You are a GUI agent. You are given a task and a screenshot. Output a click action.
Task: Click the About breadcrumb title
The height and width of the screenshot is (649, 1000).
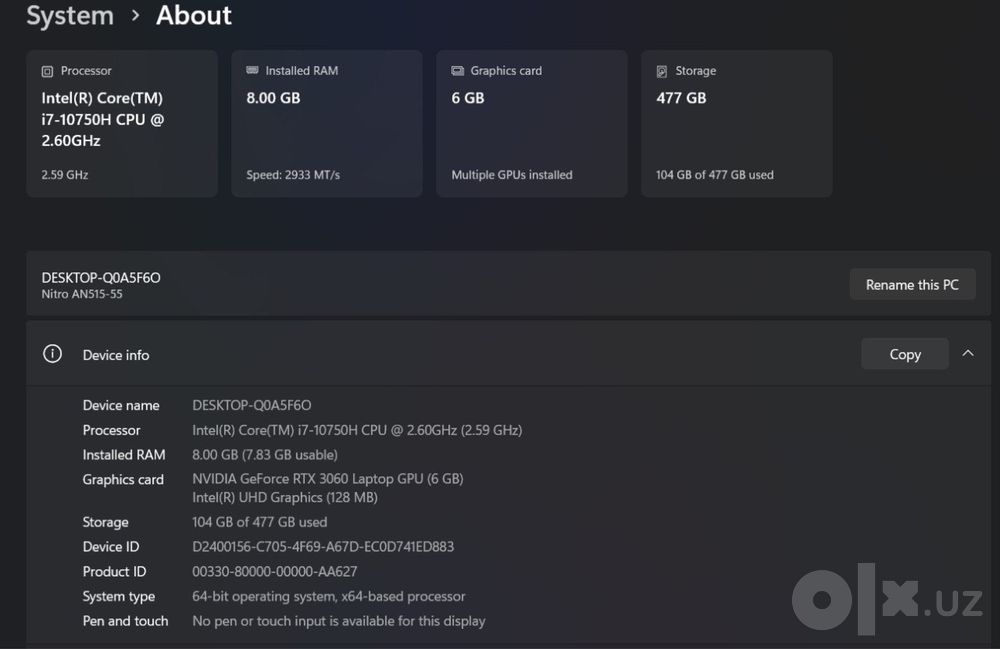pyautogui.click(x=194, y=15)
